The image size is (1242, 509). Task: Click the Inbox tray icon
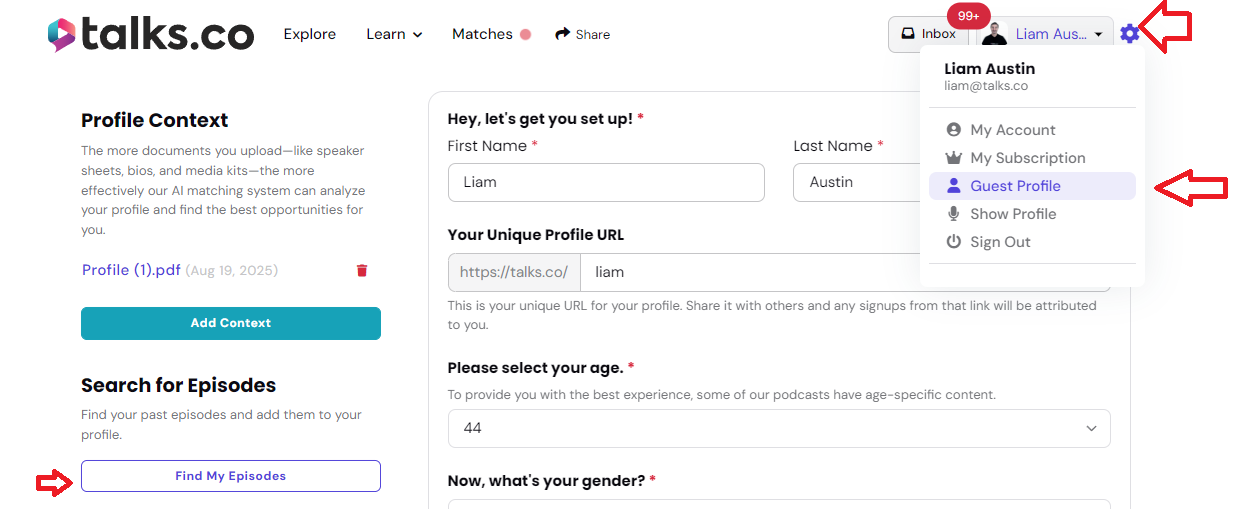[x=908, y=33]
